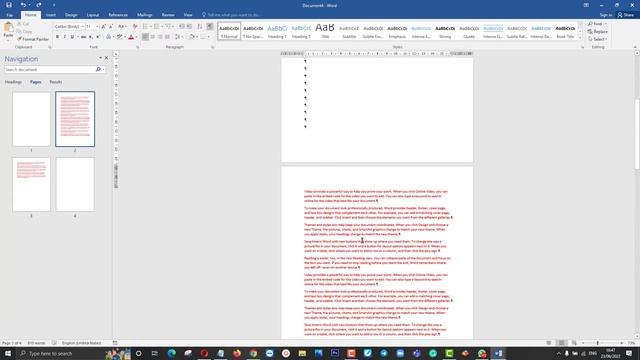Open Microsoft Edge from taskbar
The width and height of the screenshot is (640, 360).
click(171, 353)
